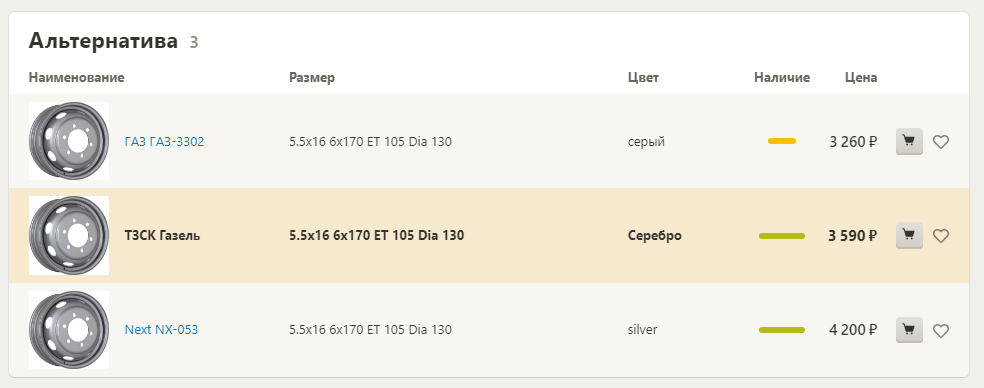Click the green availability bar for Next NX-053

tap(782, 330)
